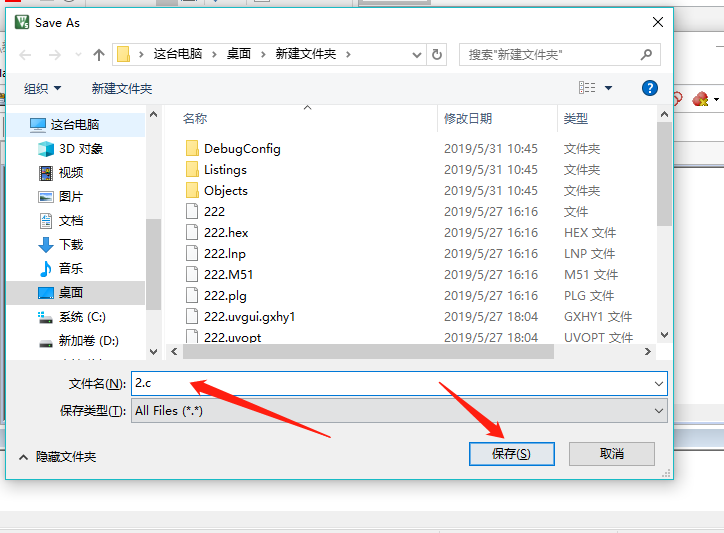The height and width of the screenshot is (533, 724).
Task: Click the 取消 button
Action: [x=612, y=454]
